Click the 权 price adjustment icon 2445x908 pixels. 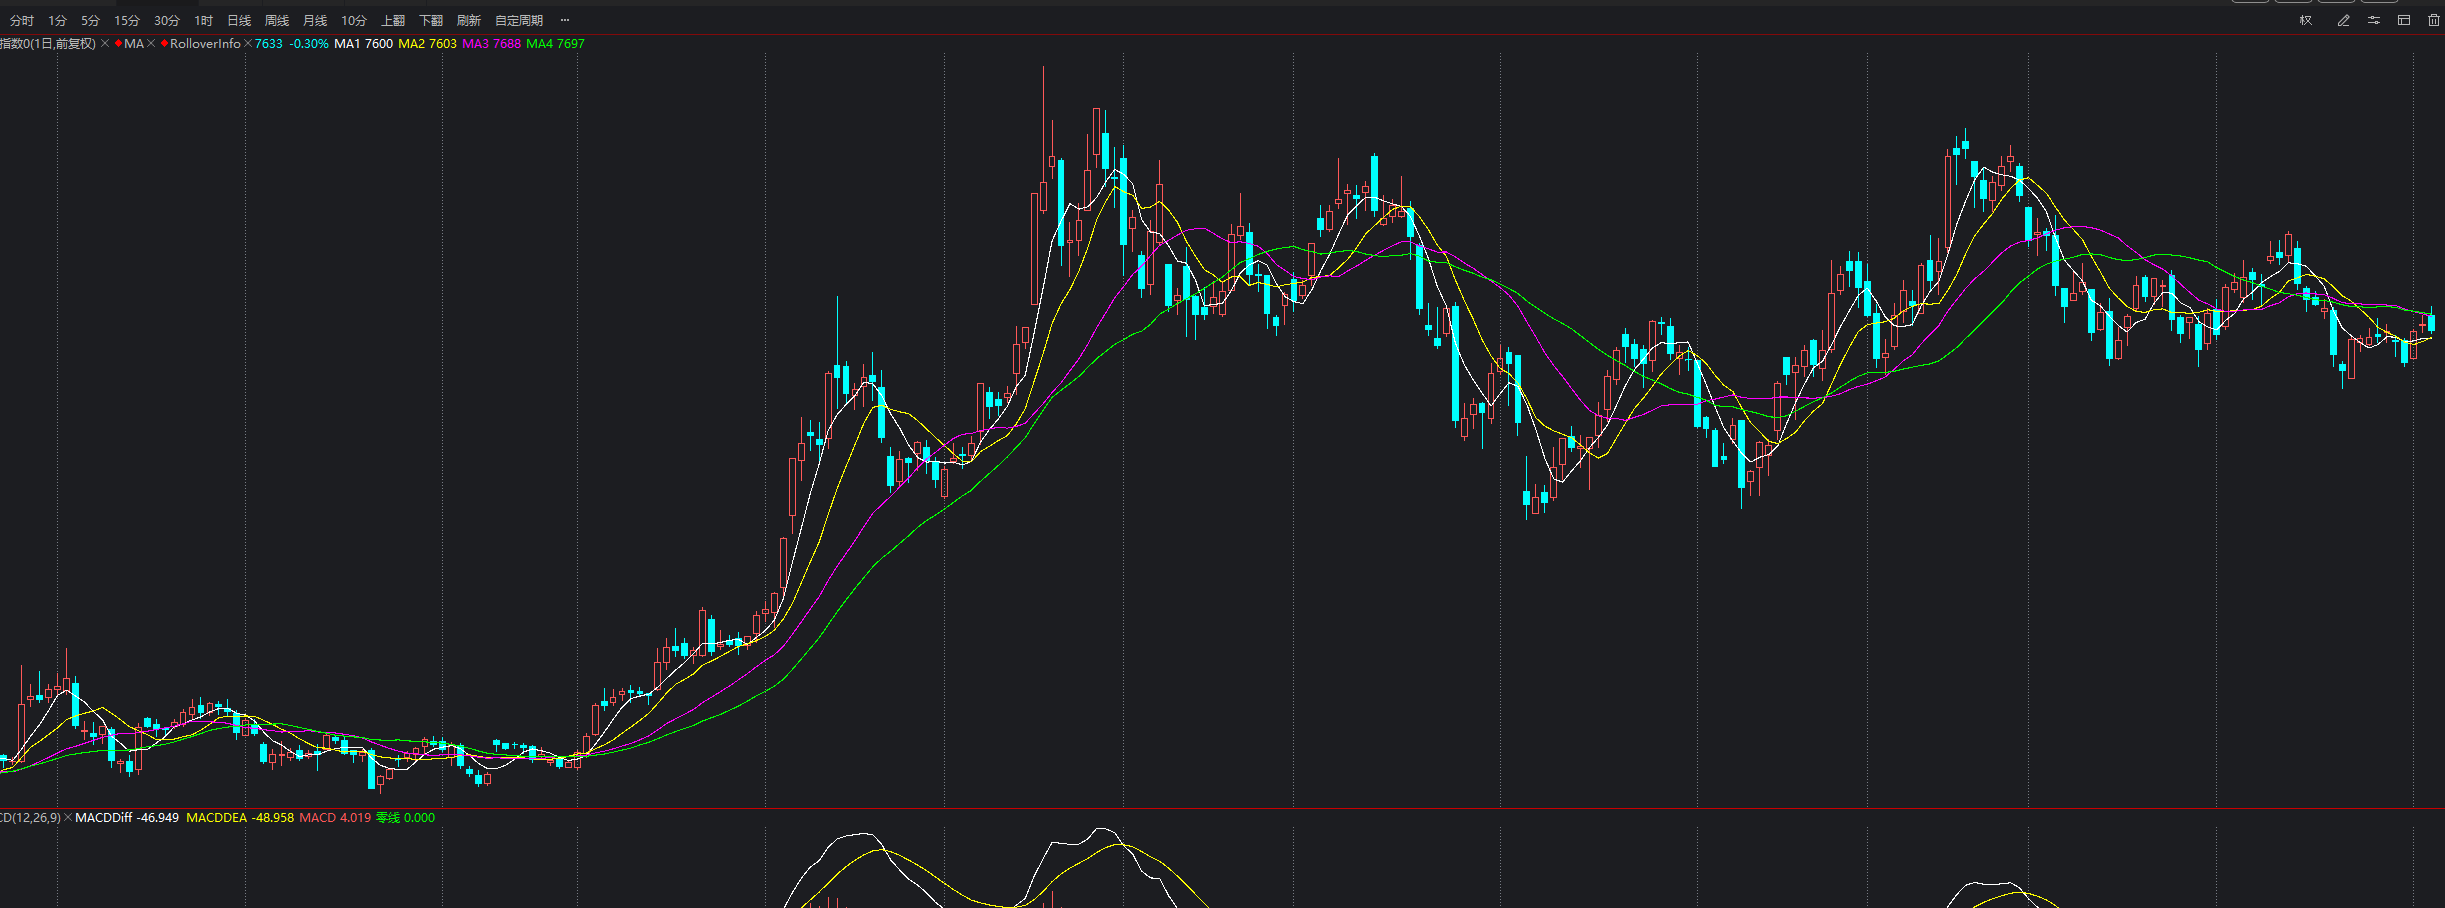(2306, 20)
